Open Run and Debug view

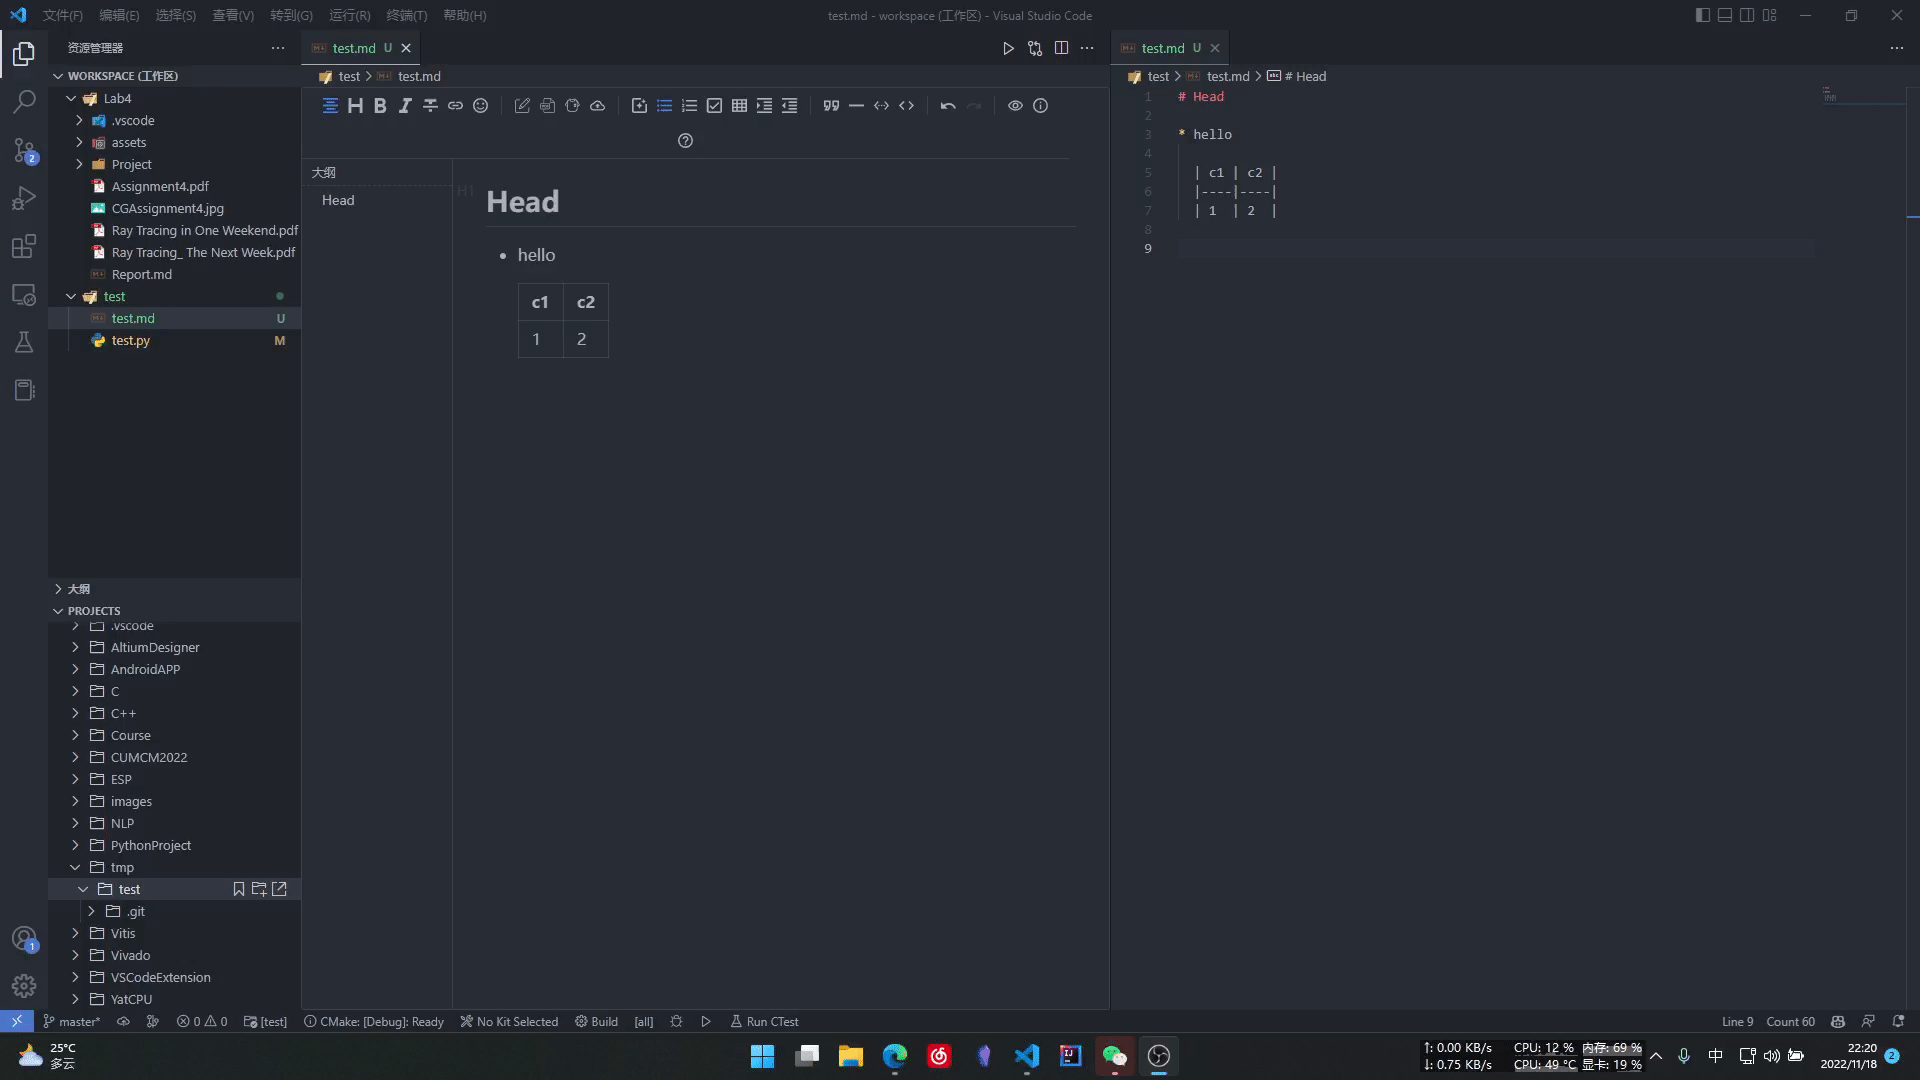[24, 198]
